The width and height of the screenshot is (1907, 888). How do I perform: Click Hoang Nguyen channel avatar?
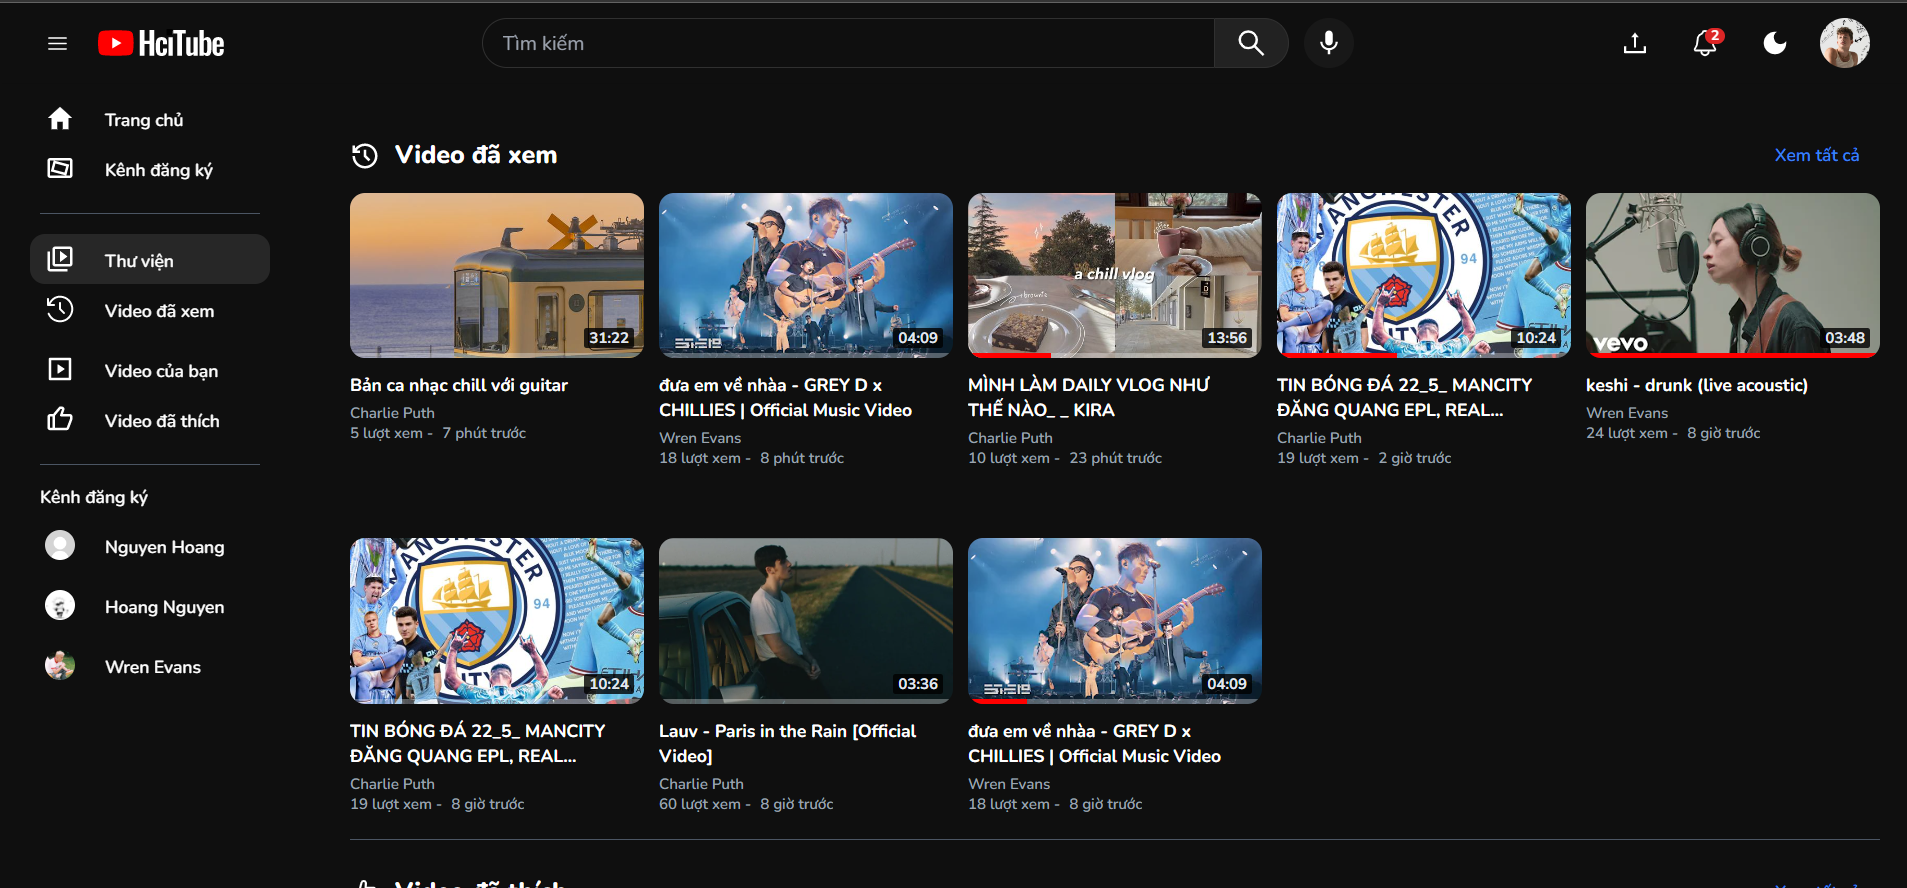pyautogui.click(x=60, y=605)
